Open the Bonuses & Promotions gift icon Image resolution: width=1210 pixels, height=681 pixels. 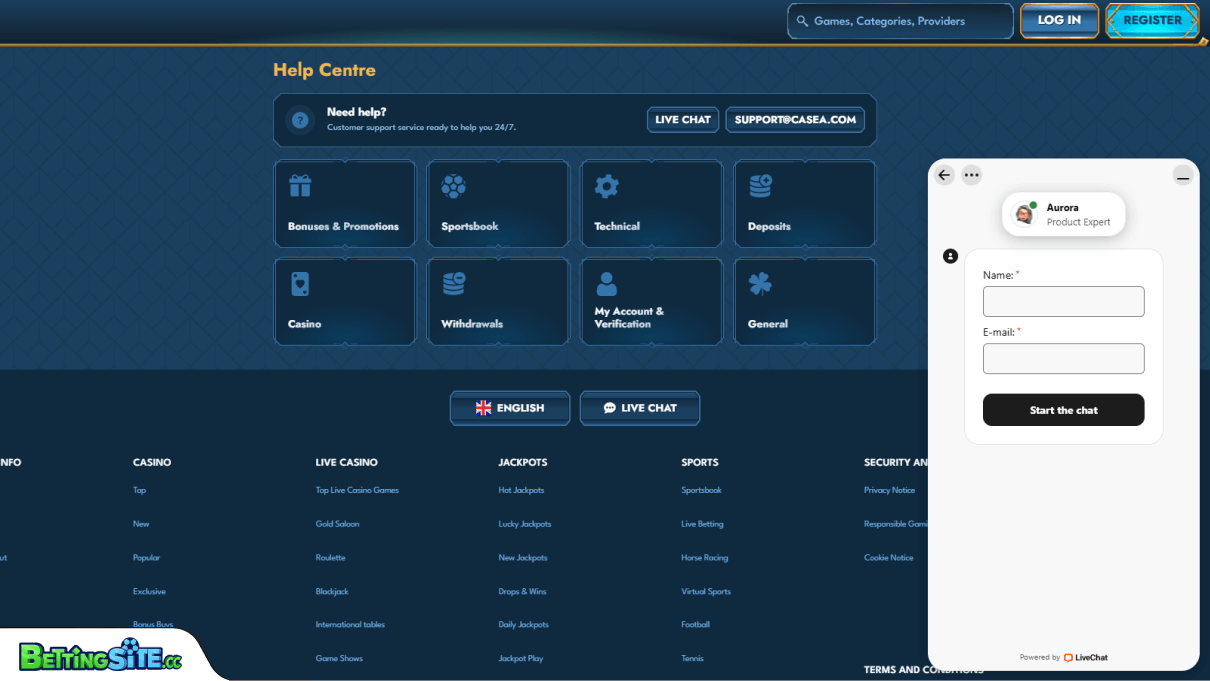[x=300, y=186]
